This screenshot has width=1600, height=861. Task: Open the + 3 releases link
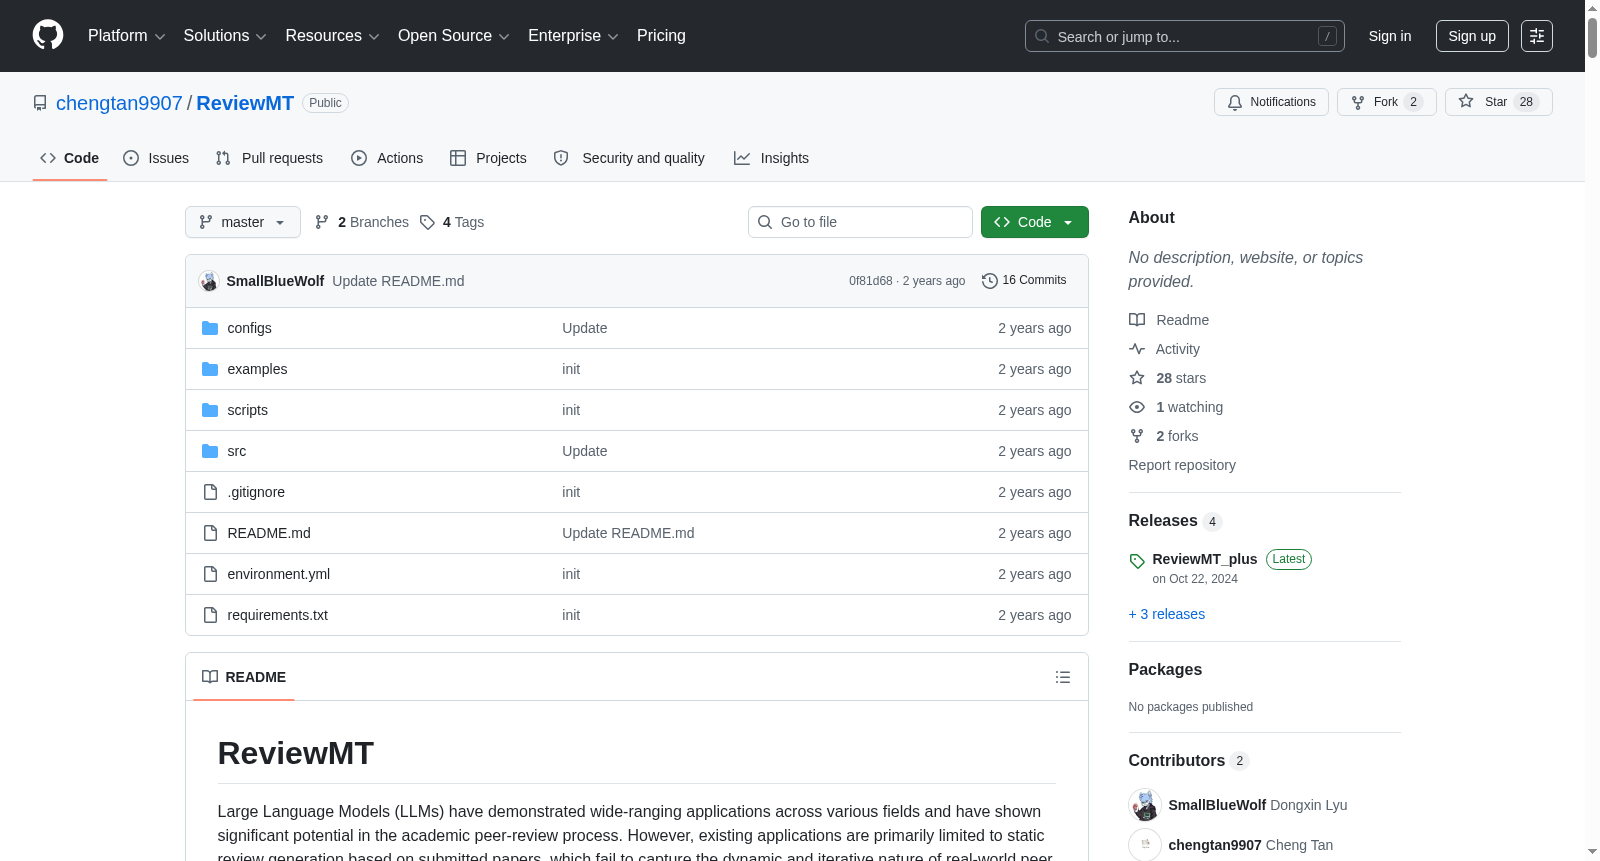(x=1167, y=614)
